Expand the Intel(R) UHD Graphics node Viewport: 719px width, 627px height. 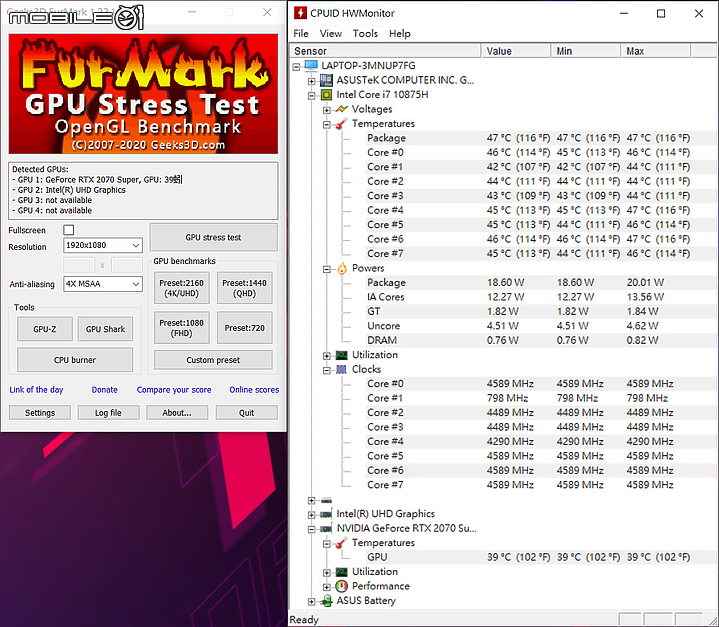pos(312,515)
